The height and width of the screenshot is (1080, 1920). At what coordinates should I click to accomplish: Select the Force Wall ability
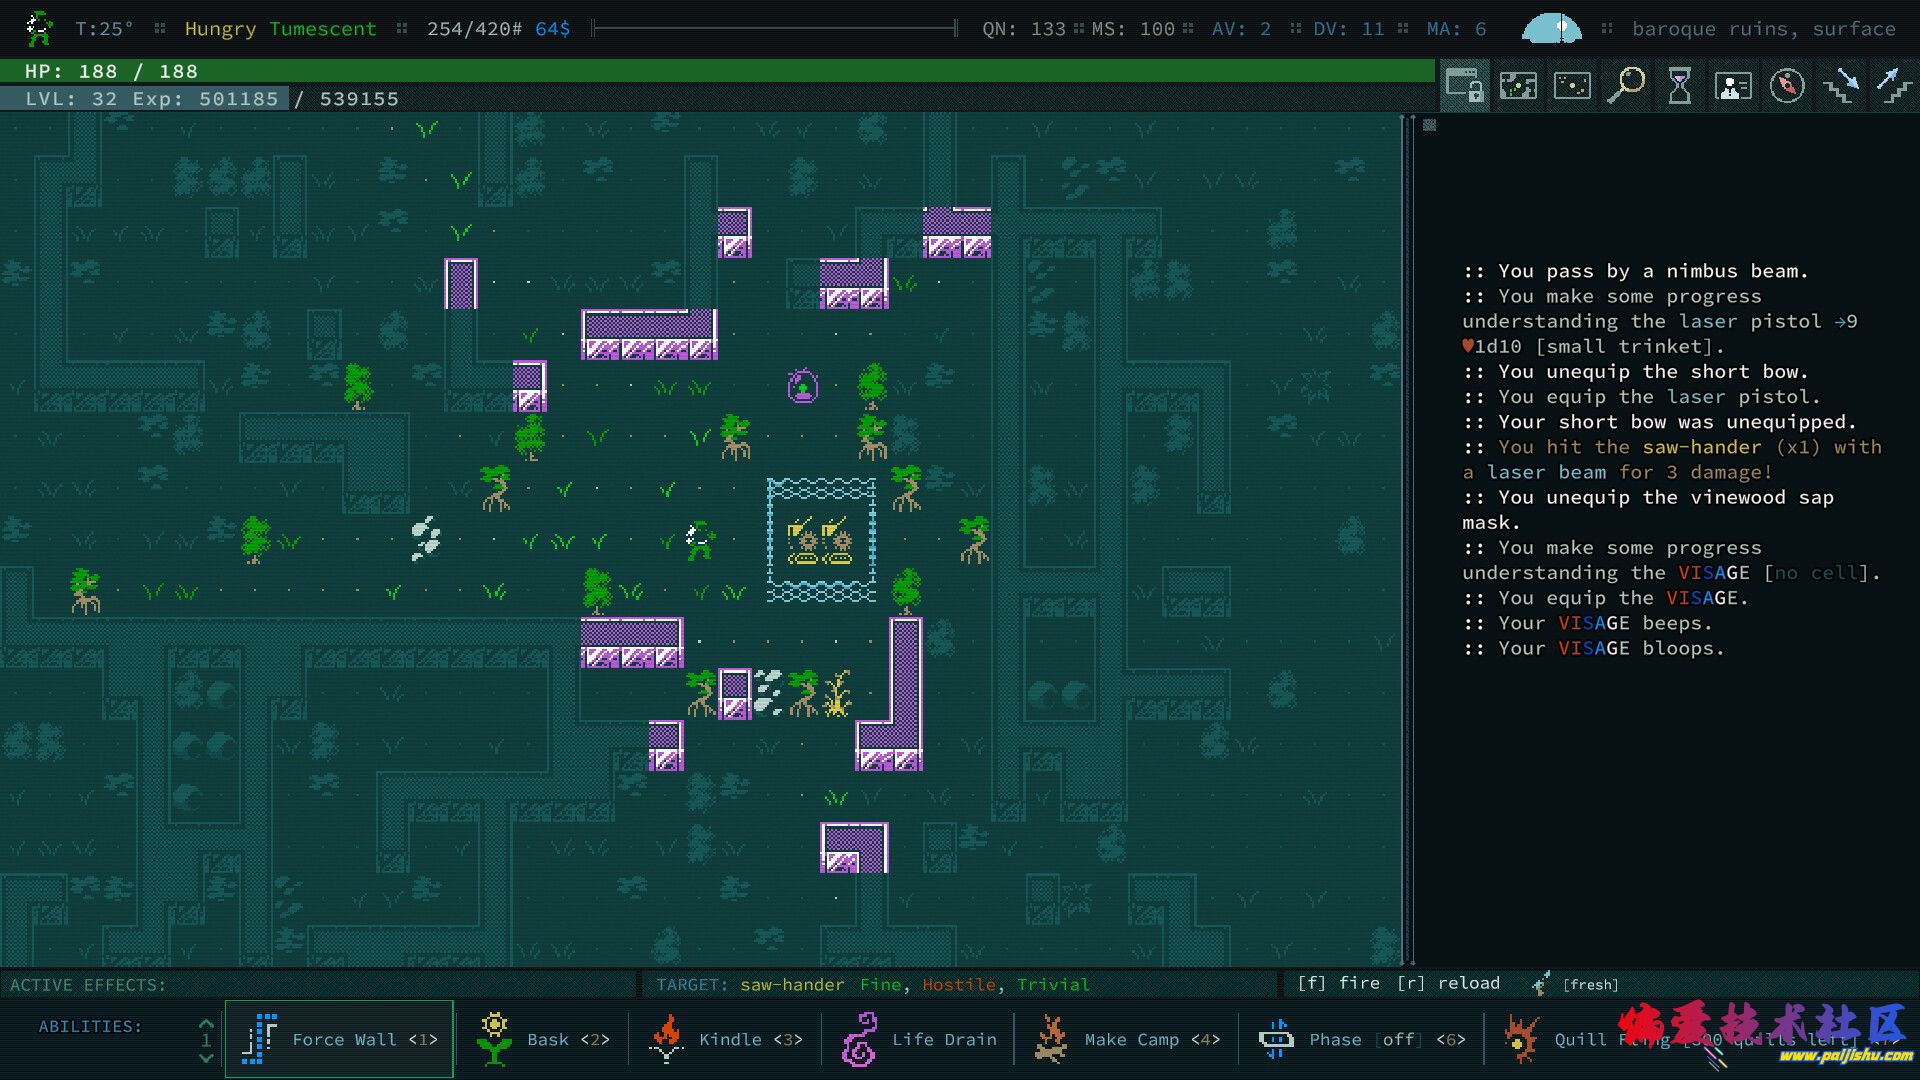pyautogui.click(x=340, y=1039)
